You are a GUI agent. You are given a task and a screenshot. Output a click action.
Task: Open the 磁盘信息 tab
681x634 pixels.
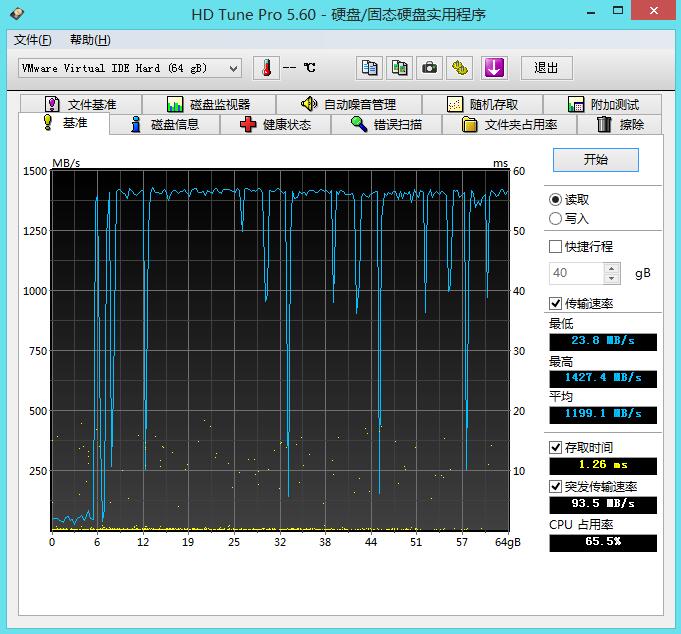(x=165, y=125)
